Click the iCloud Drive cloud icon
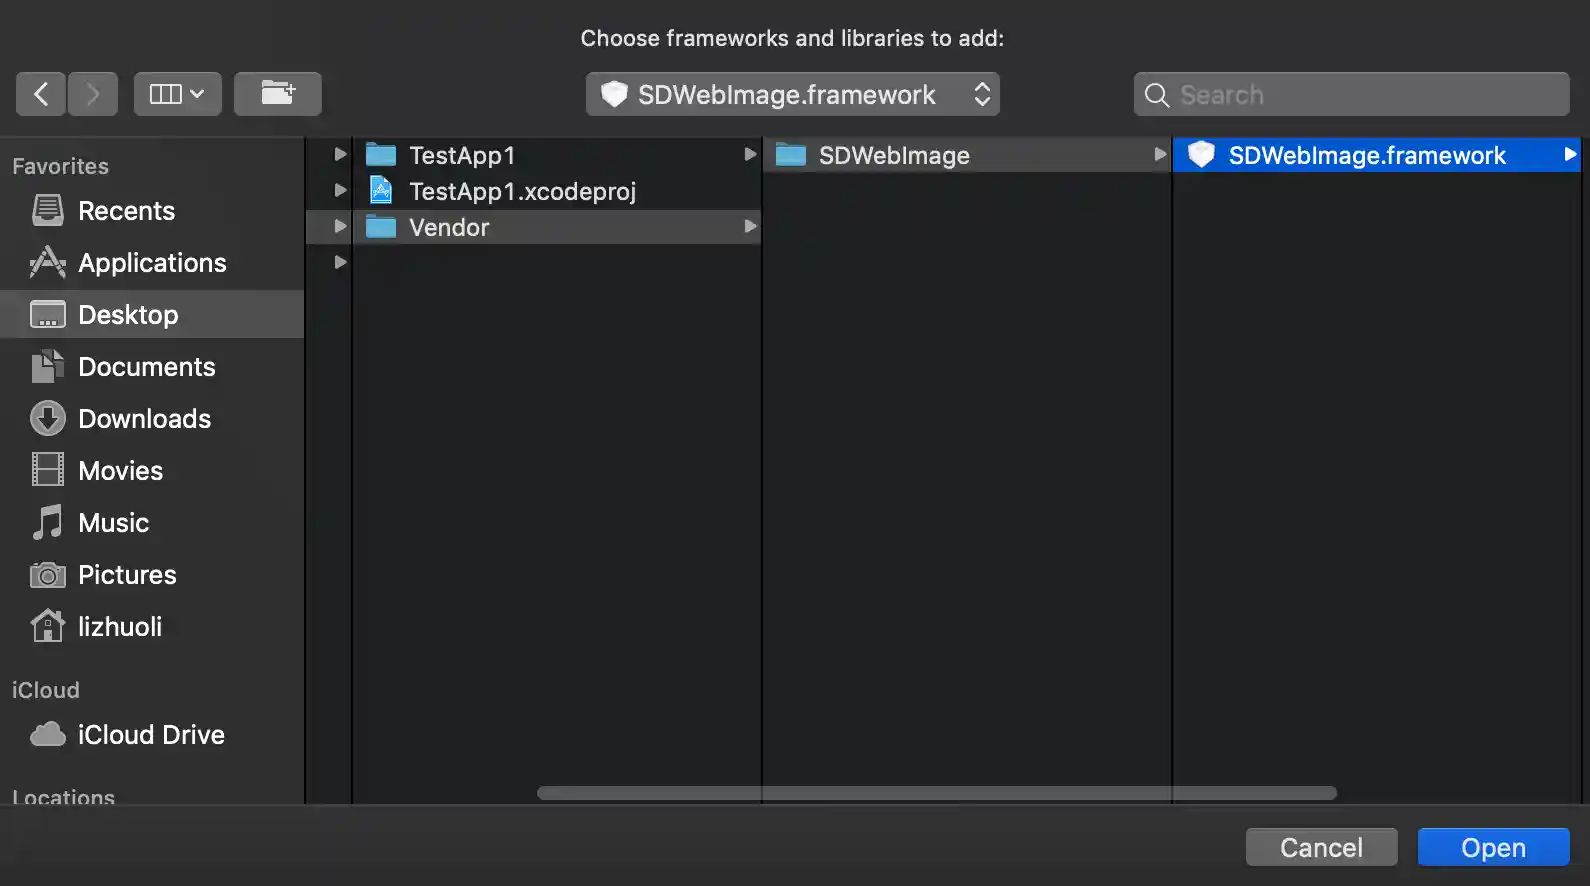This screenshot has width=1590, height=886. pos(48,735)
